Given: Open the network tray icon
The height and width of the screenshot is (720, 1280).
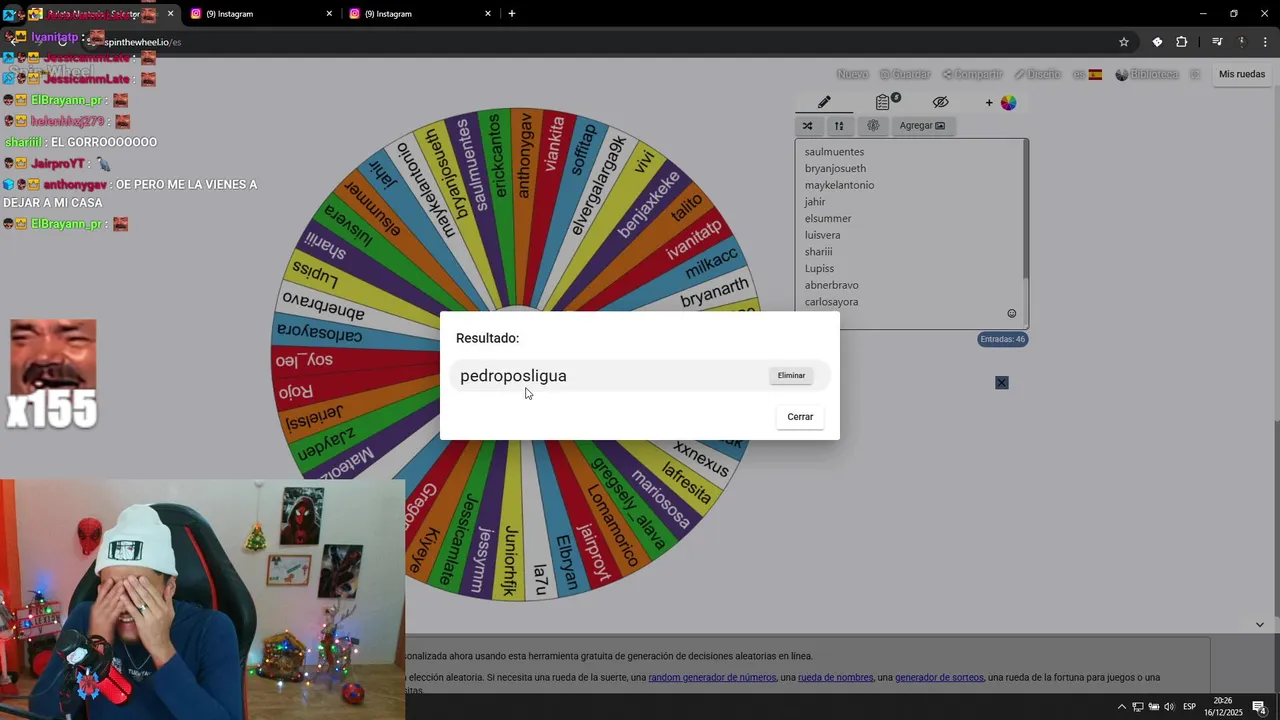Looking at the screenshot, I should (1137, 707).
